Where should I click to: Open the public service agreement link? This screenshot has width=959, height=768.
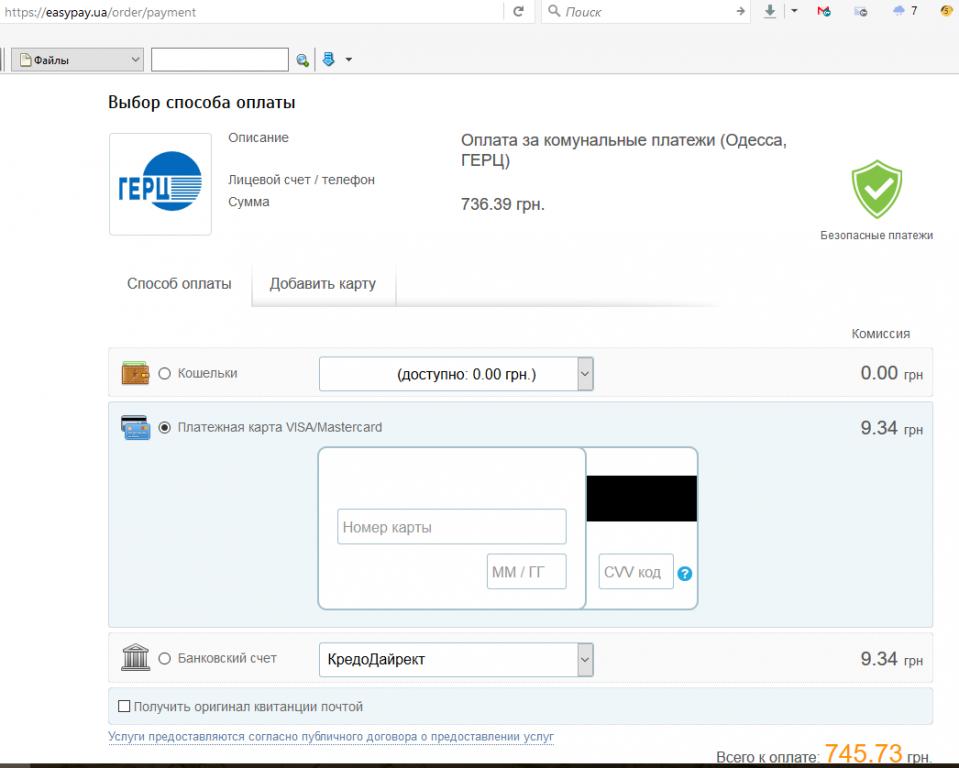(330, 737)
